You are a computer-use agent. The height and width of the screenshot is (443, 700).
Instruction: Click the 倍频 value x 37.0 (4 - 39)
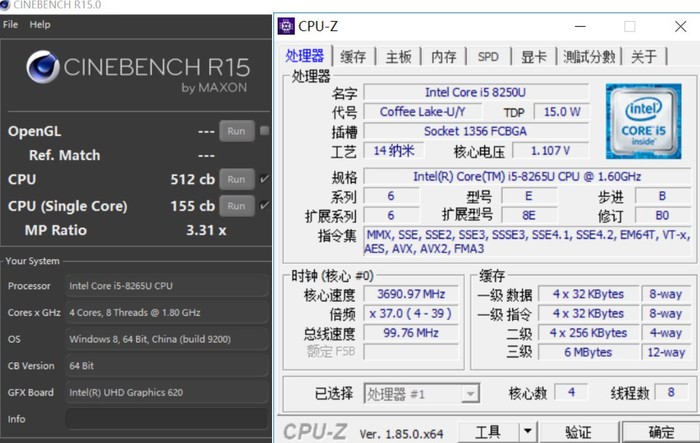(x=411, y=313)
